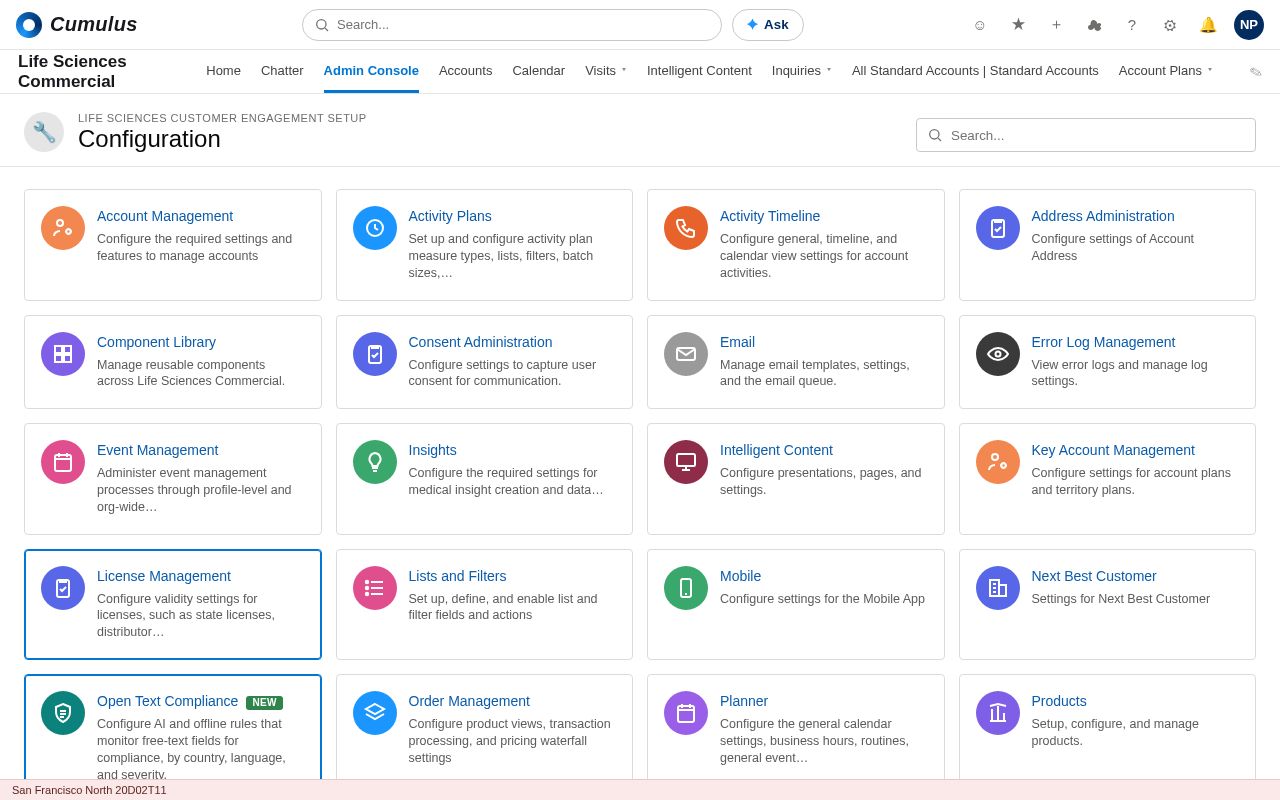Open the Intelligent Content nav tab
Image resolution: width=1280 pixels, height=800 pixels.
pos(699,71)
